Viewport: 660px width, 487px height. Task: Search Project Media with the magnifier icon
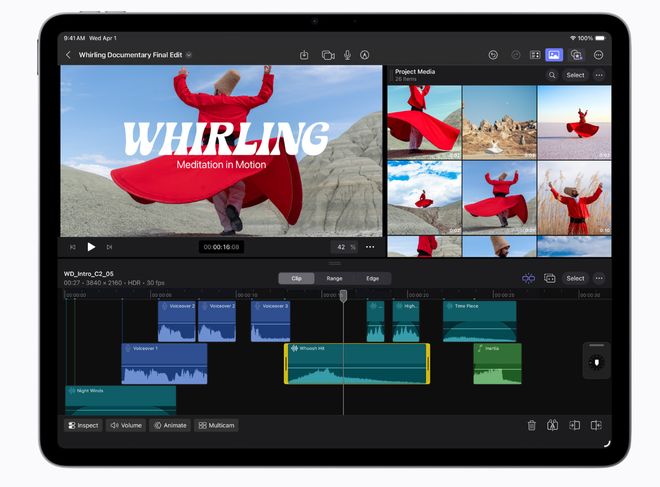tap(551, 75)
